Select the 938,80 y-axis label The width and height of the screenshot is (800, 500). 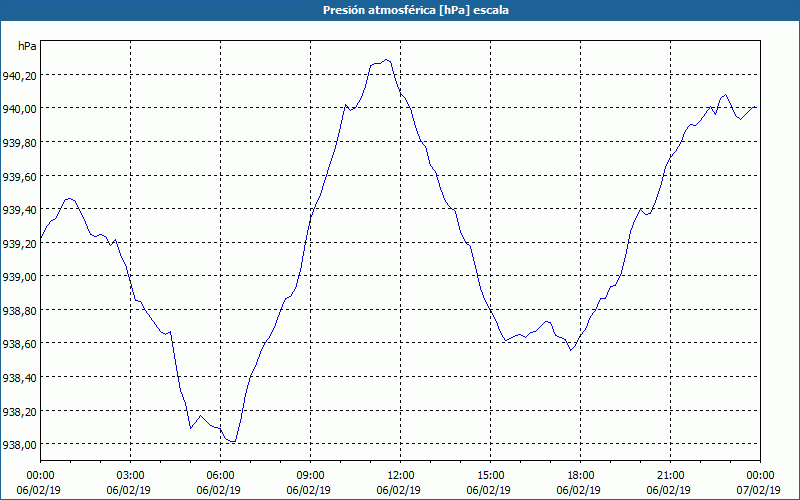18,310
